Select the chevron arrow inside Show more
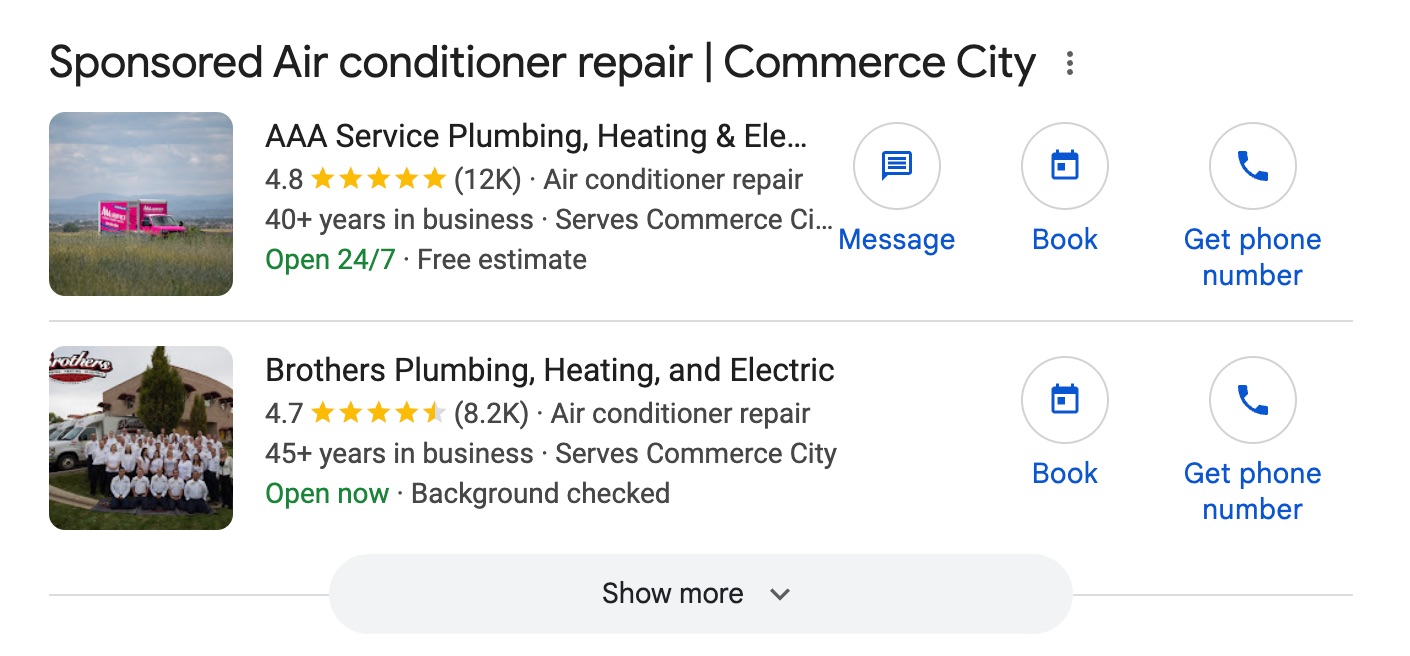The height and width of the screenshot is (656, 1410). click(779, 593)
